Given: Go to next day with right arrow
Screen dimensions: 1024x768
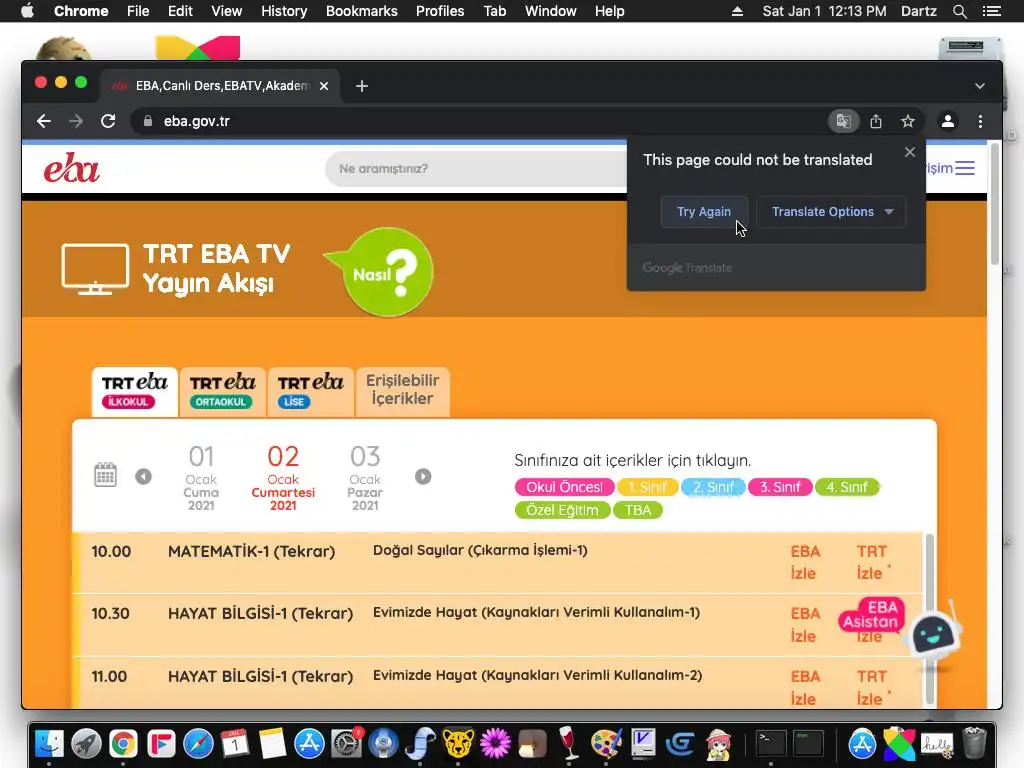Looking at the screenshot, I should pos(423,477).
